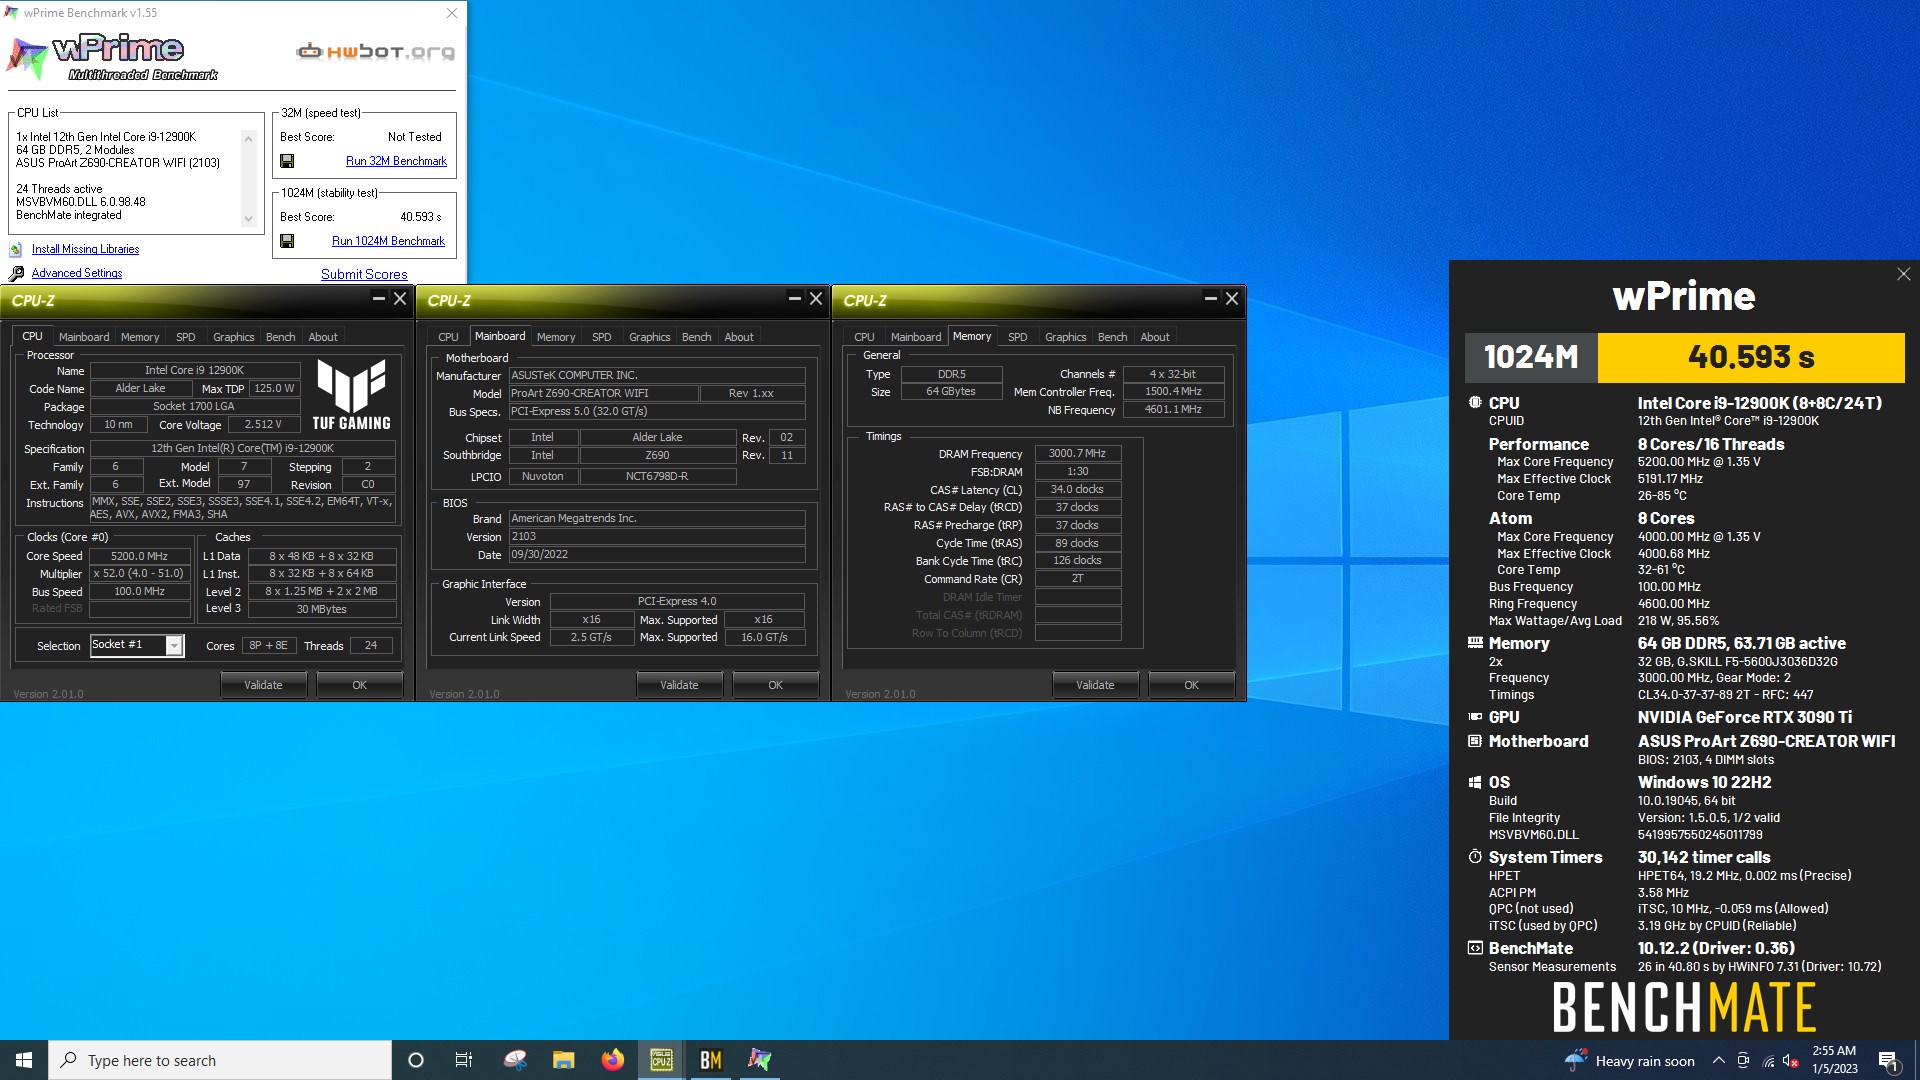Click the GPU card icon in BenchMate panel
The height and width of the screenshot is (1080, 1920).
click(1475, 717)
